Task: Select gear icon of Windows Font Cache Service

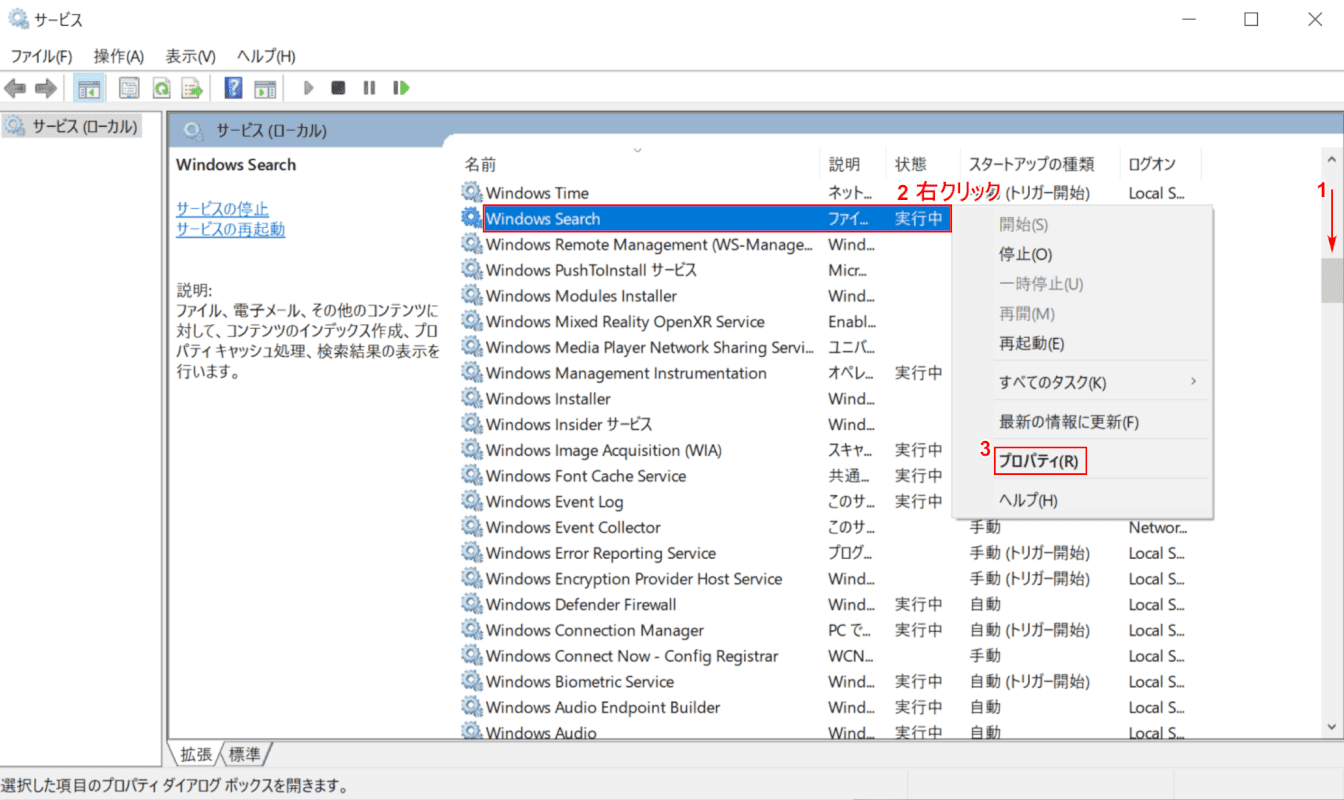Action: coord(471,475)
